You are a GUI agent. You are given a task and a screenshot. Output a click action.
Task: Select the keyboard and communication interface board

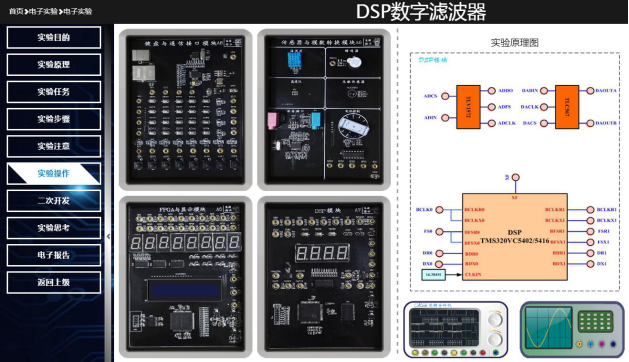[x=185, y=110]
